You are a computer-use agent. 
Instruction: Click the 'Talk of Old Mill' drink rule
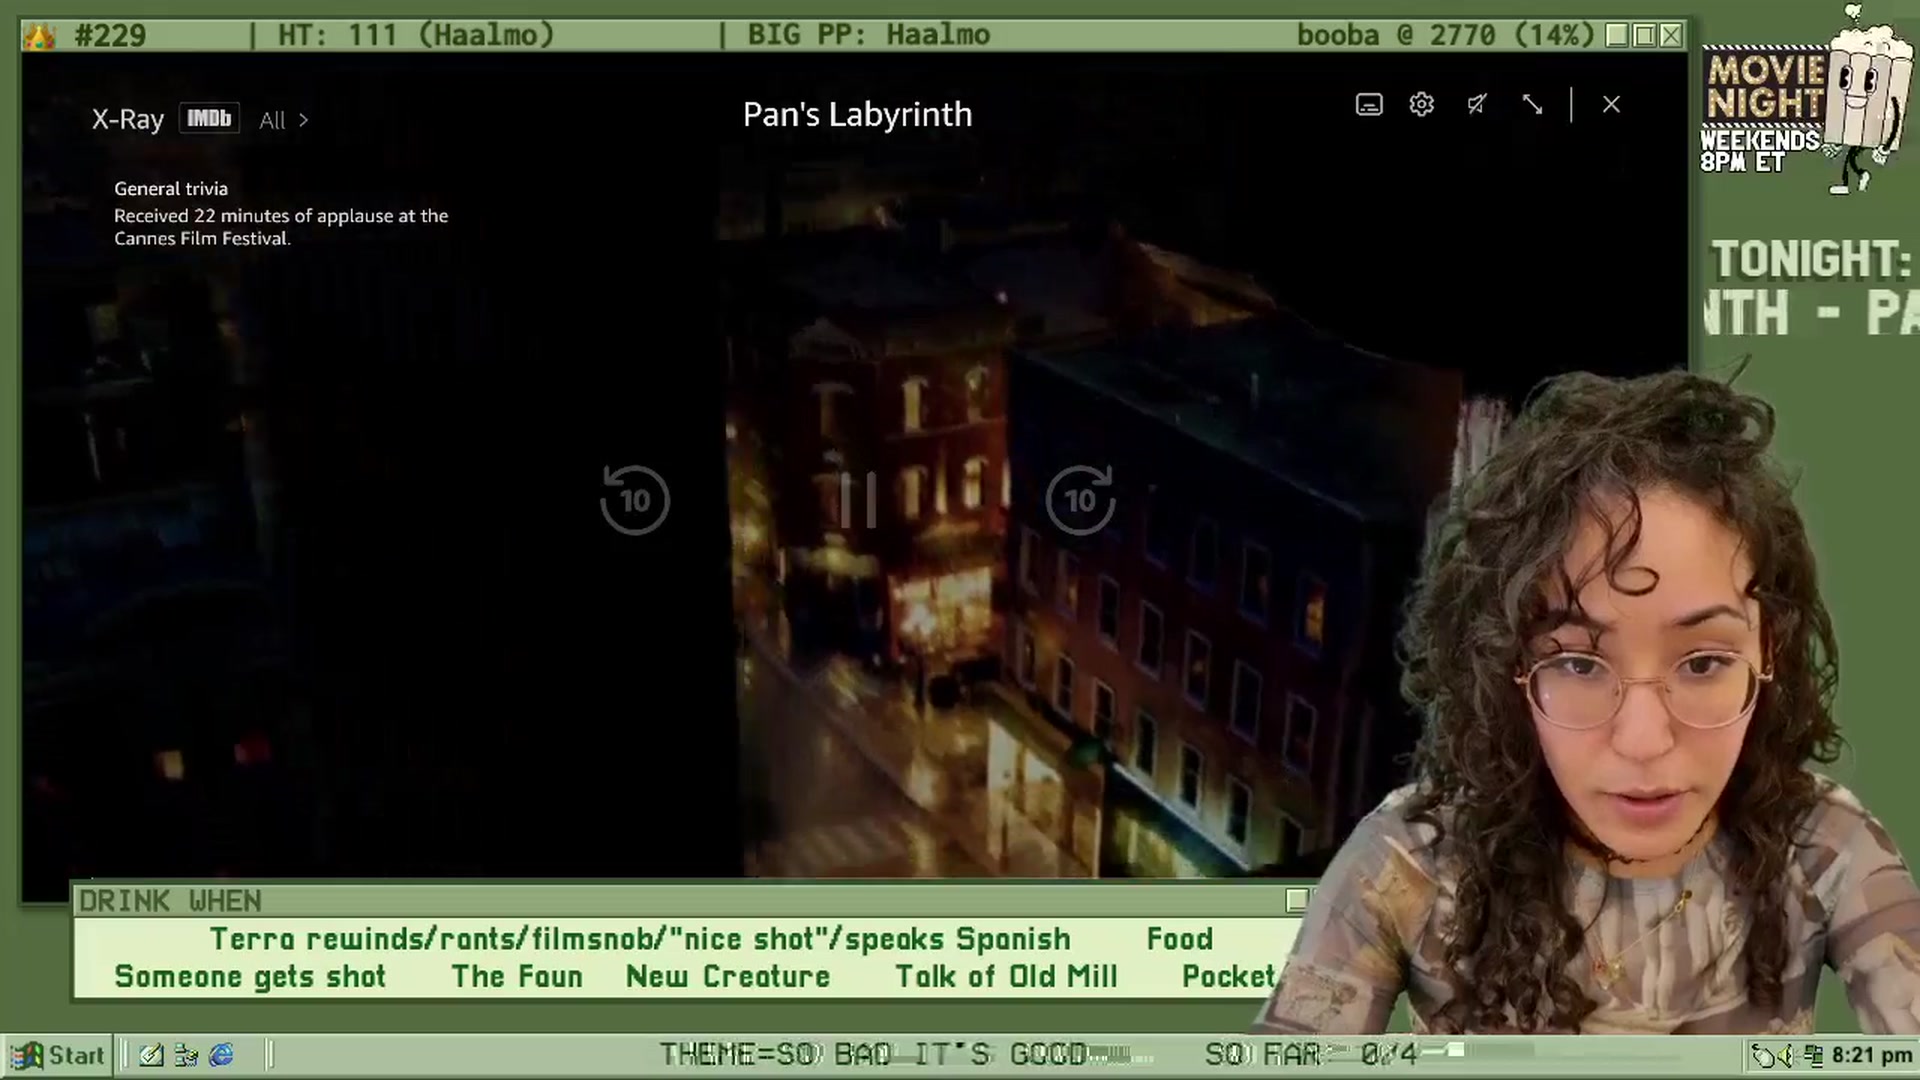click(x=1006, y=976)
